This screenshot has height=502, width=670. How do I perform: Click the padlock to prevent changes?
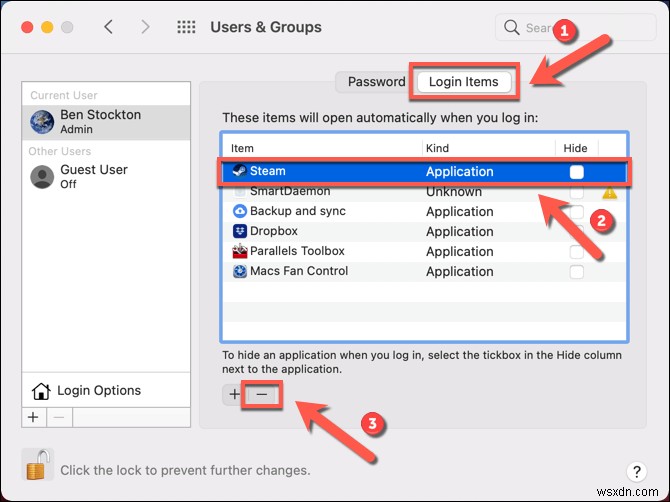click(37, 464)
